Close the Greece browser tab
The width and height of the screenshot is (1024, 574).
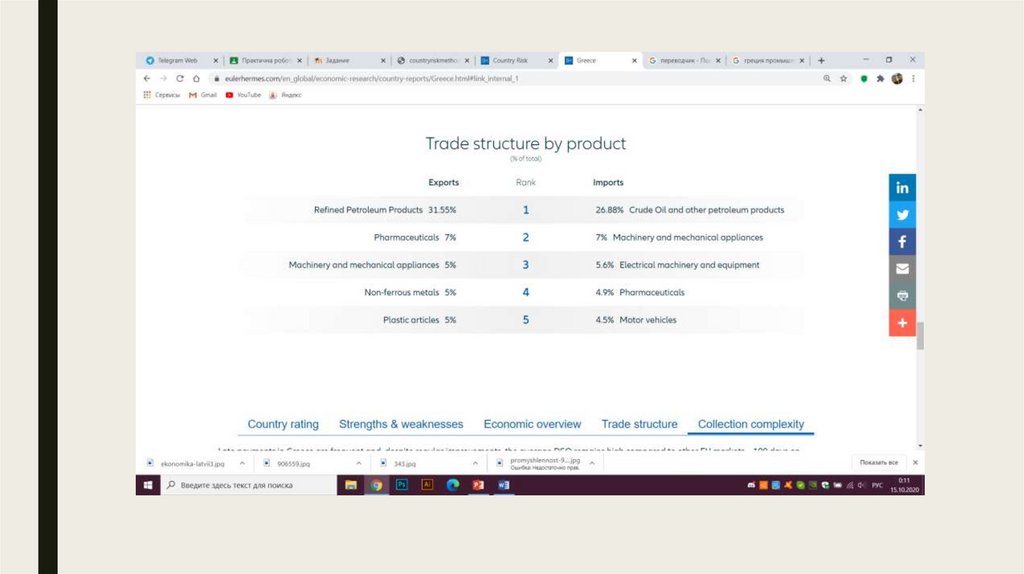tap(633, 60)
